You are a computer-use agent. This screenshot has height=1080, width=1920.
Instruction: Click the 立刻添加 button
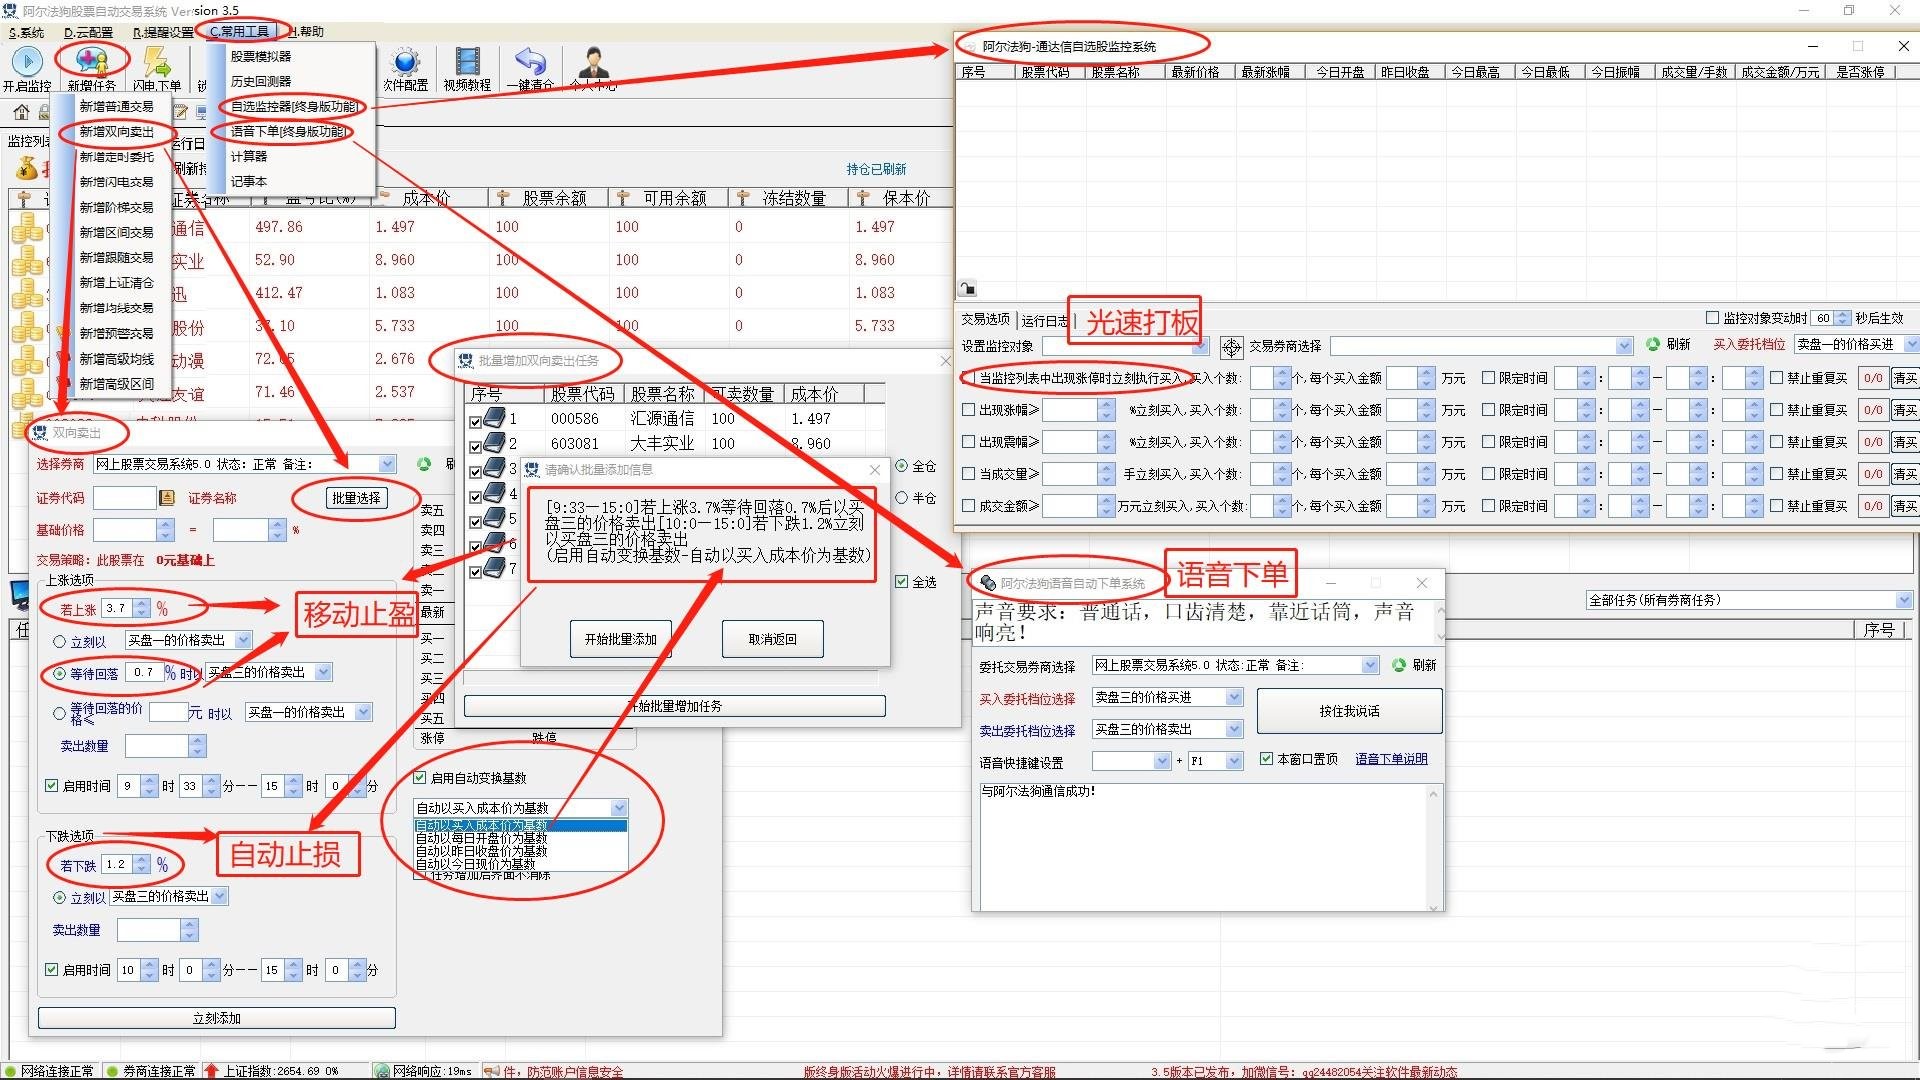click(x=217, y=1018)
